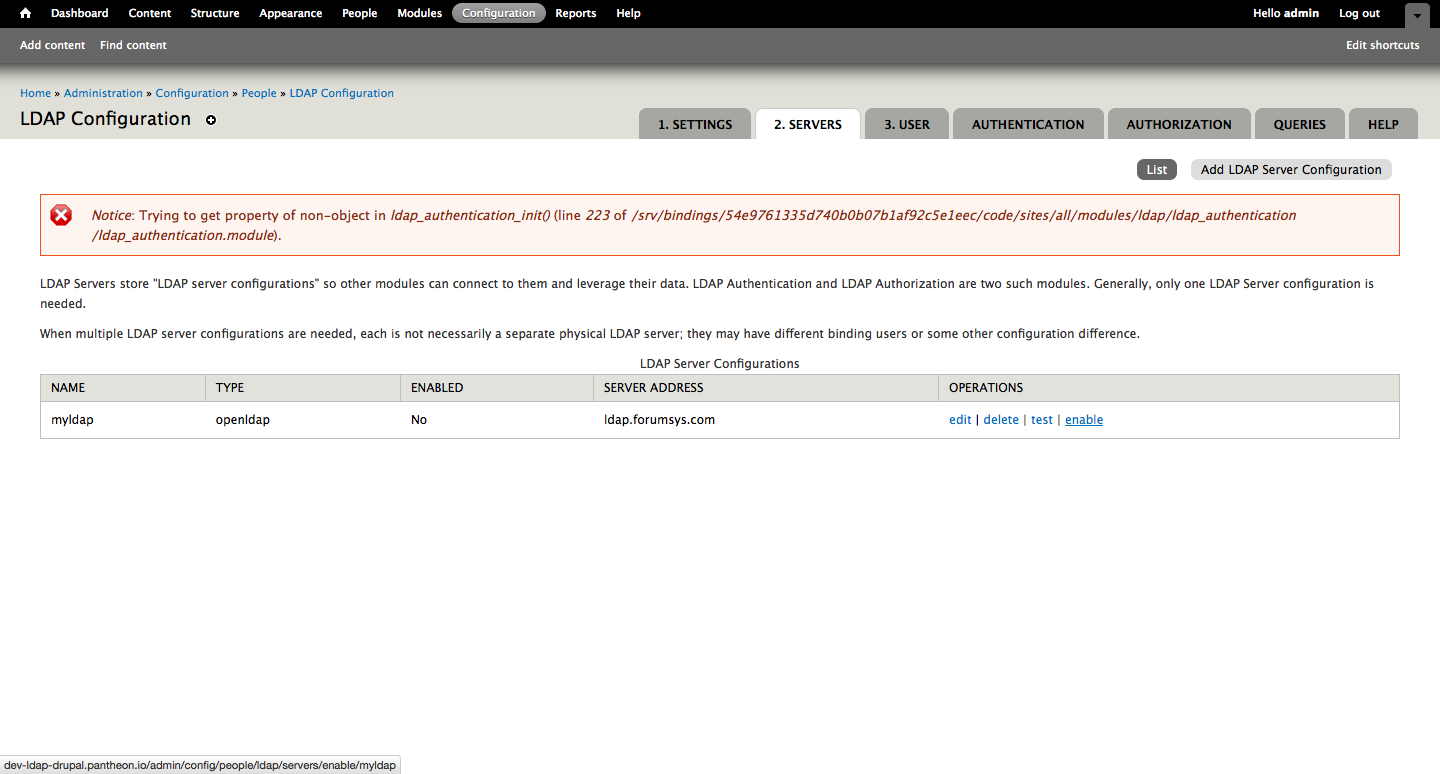
Task: Enable the myldap server
Action: 1084,420
